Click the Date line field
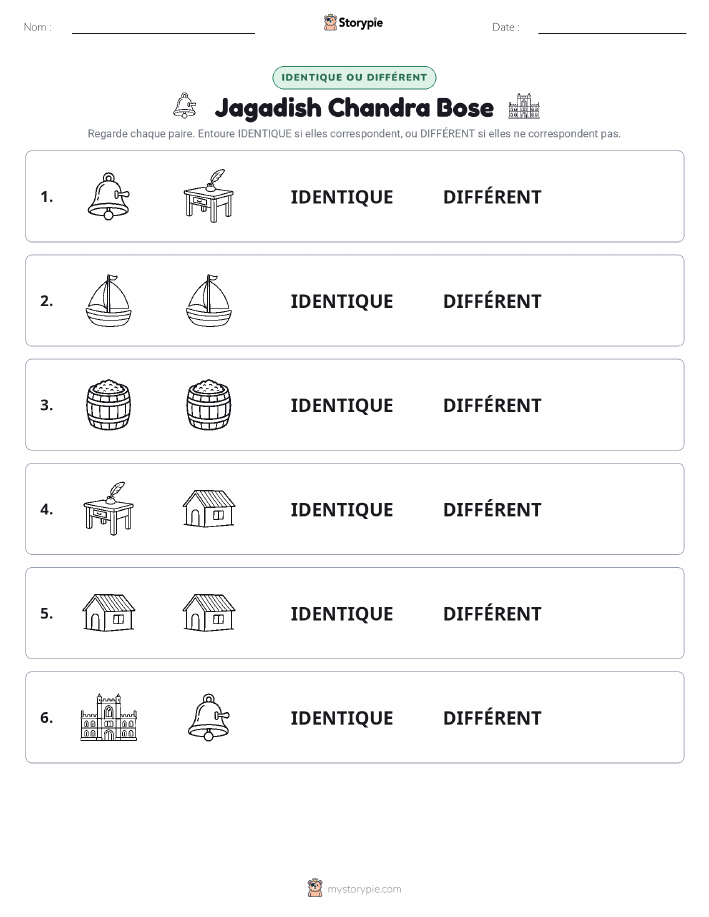This screenshot has height=917, width=709. [612, 27]
